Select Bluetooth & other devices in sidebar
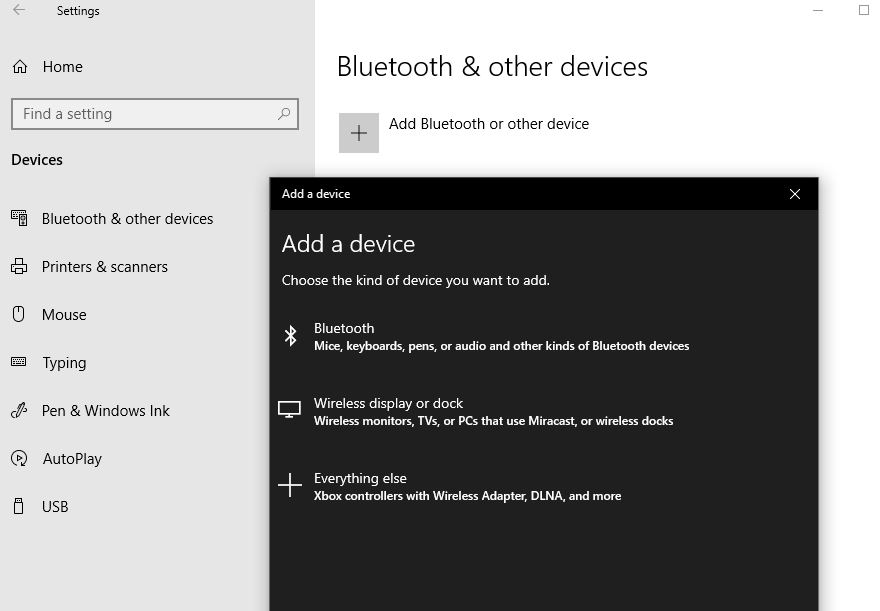This screenshot has height=611, width=880. pos(127,219)
